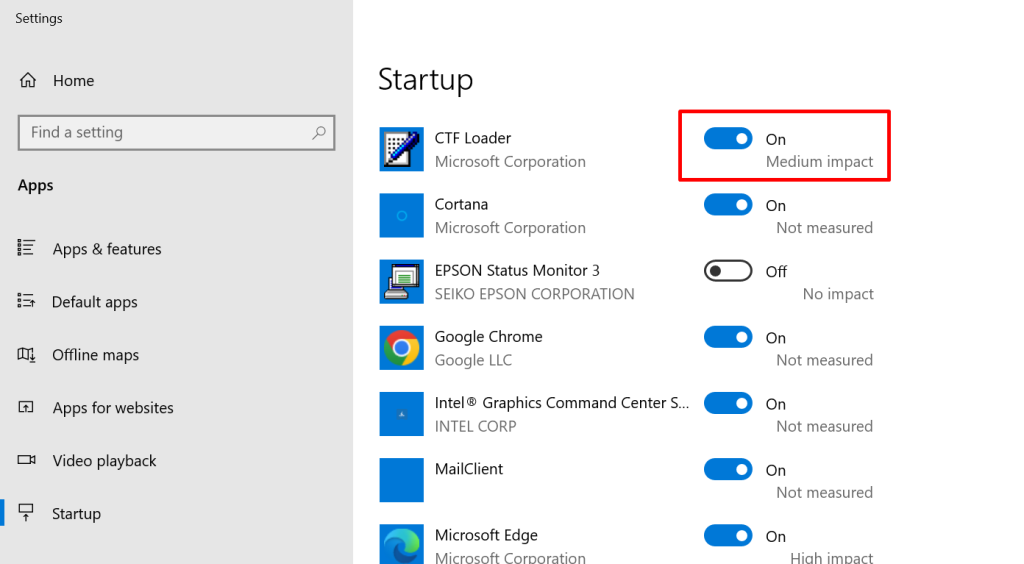
Task: Click the MailClient app icon
Action: point(402,480)
